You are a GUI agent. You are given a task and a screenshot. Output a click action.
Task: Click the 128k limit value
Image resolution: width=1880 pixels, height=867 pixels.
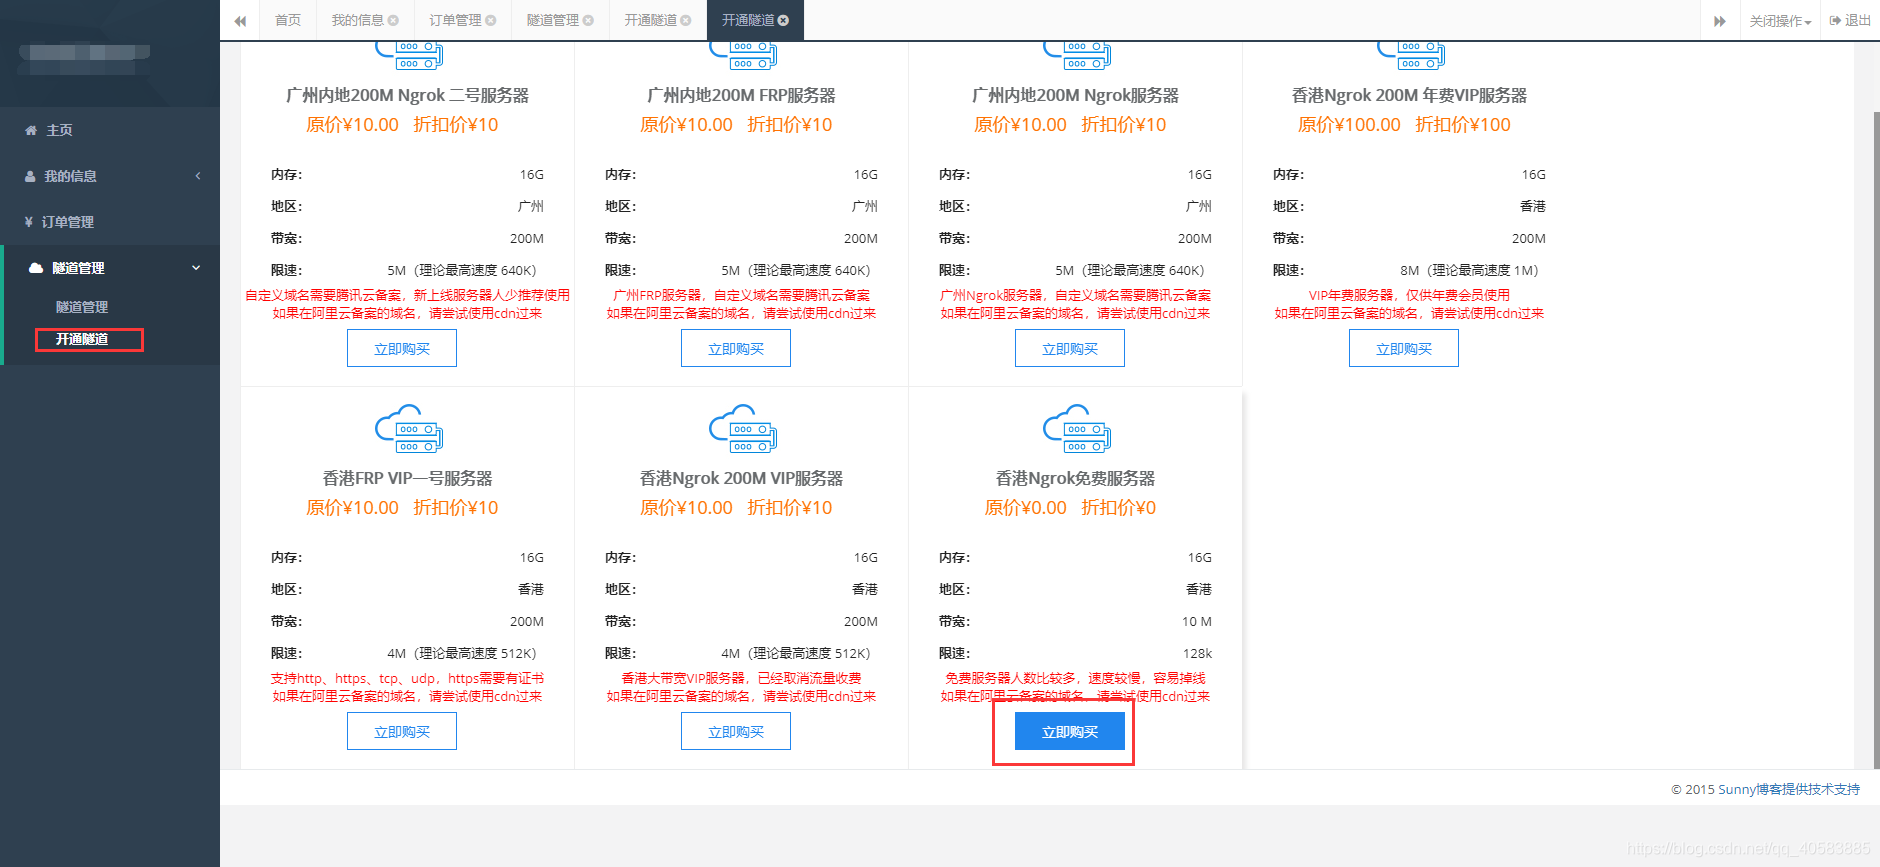[x=1198, y=653]
